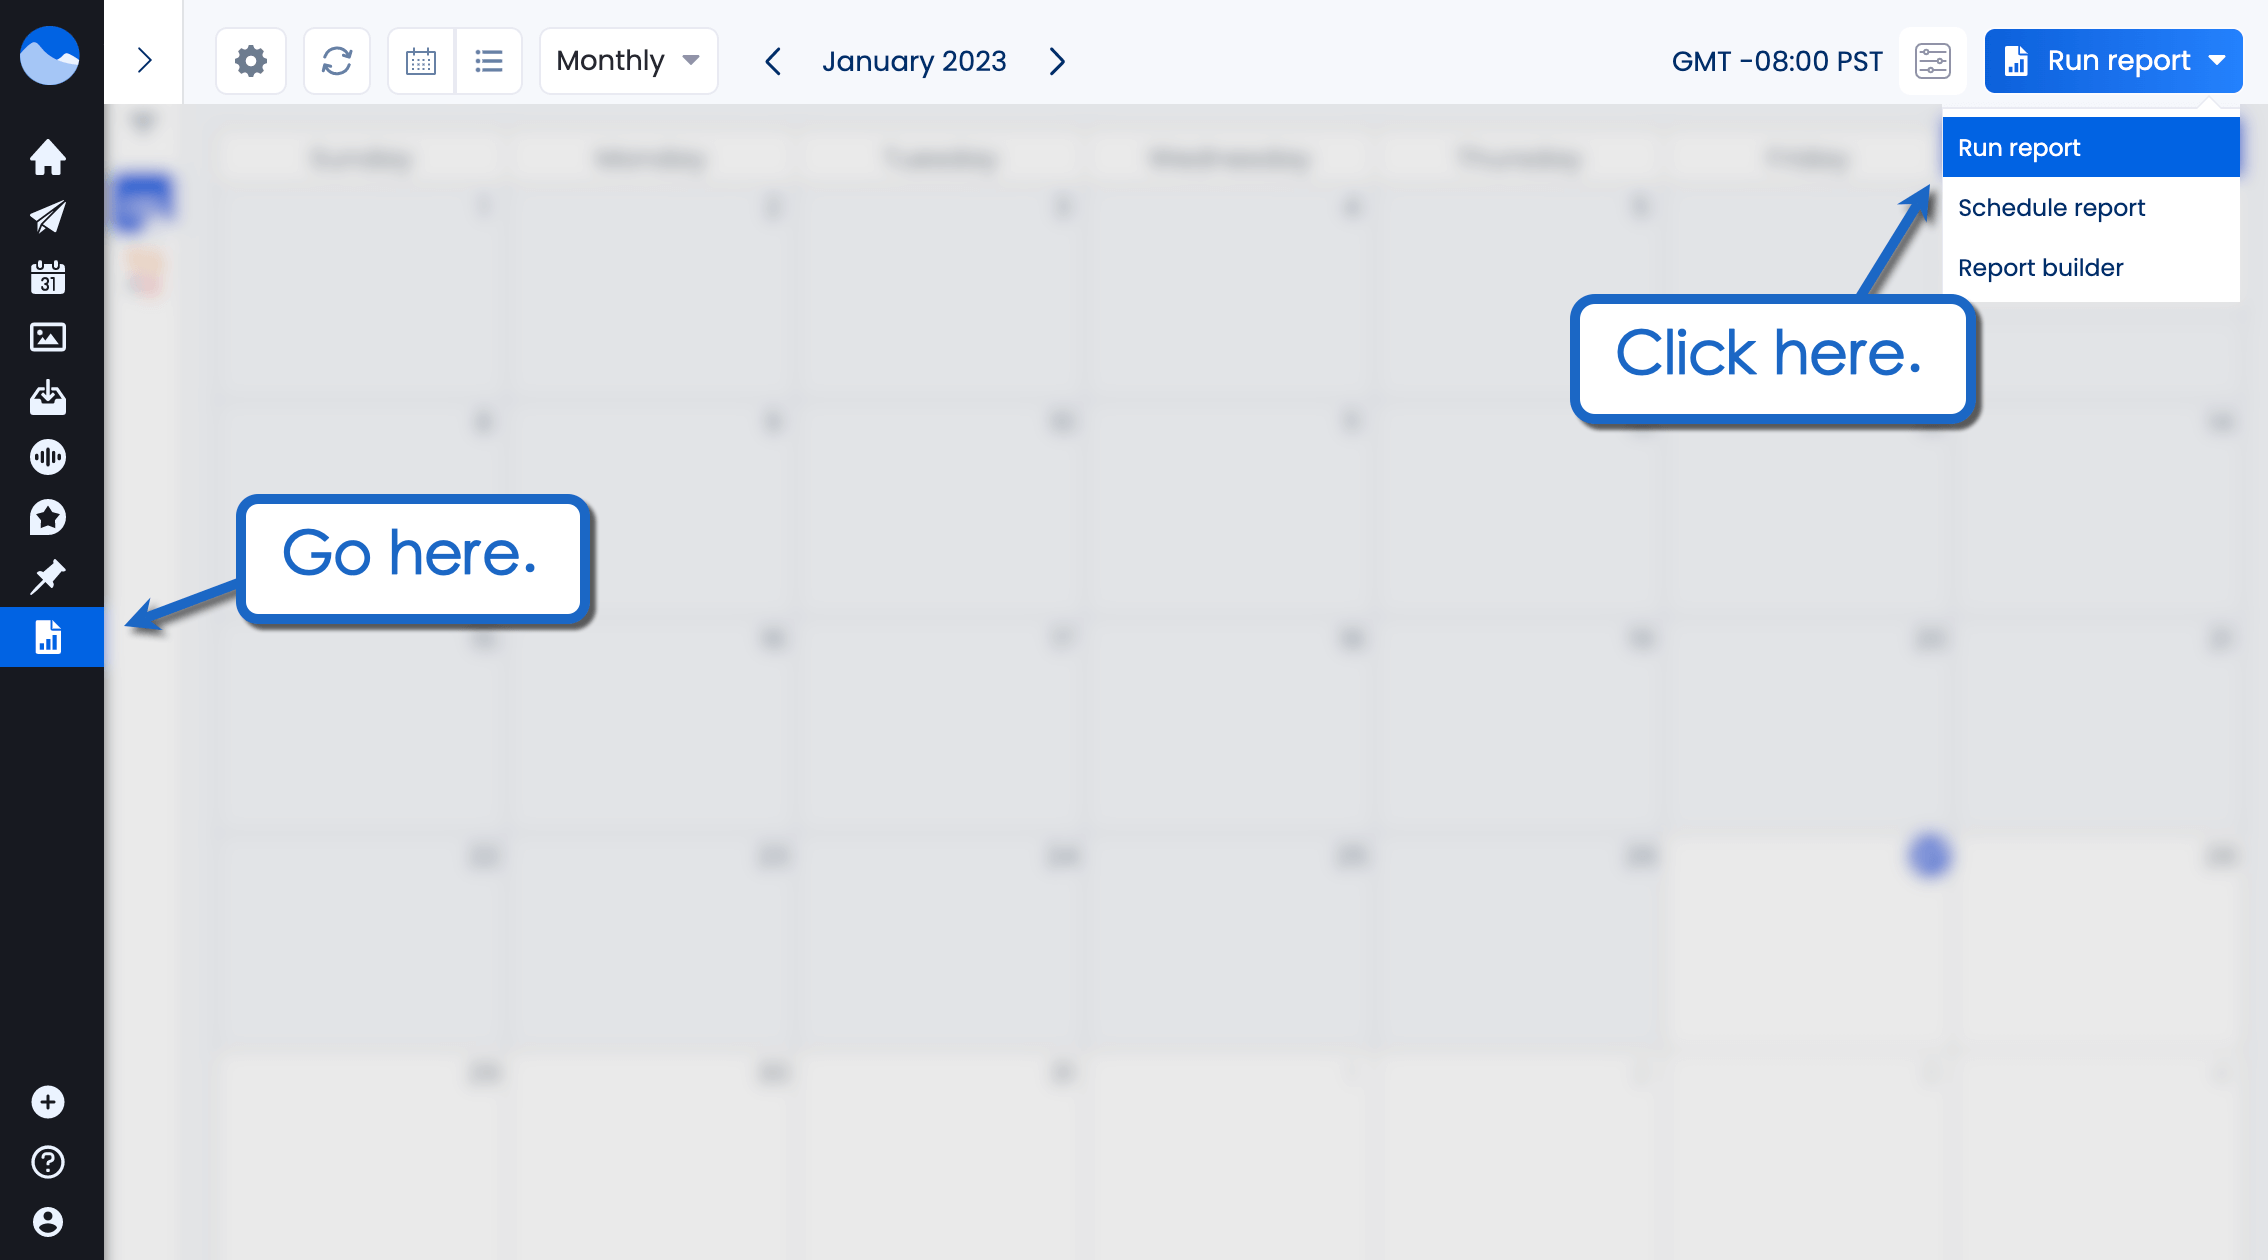Click the star reviews icon
2268x1260 pixels.
click(x=48, y=517)
